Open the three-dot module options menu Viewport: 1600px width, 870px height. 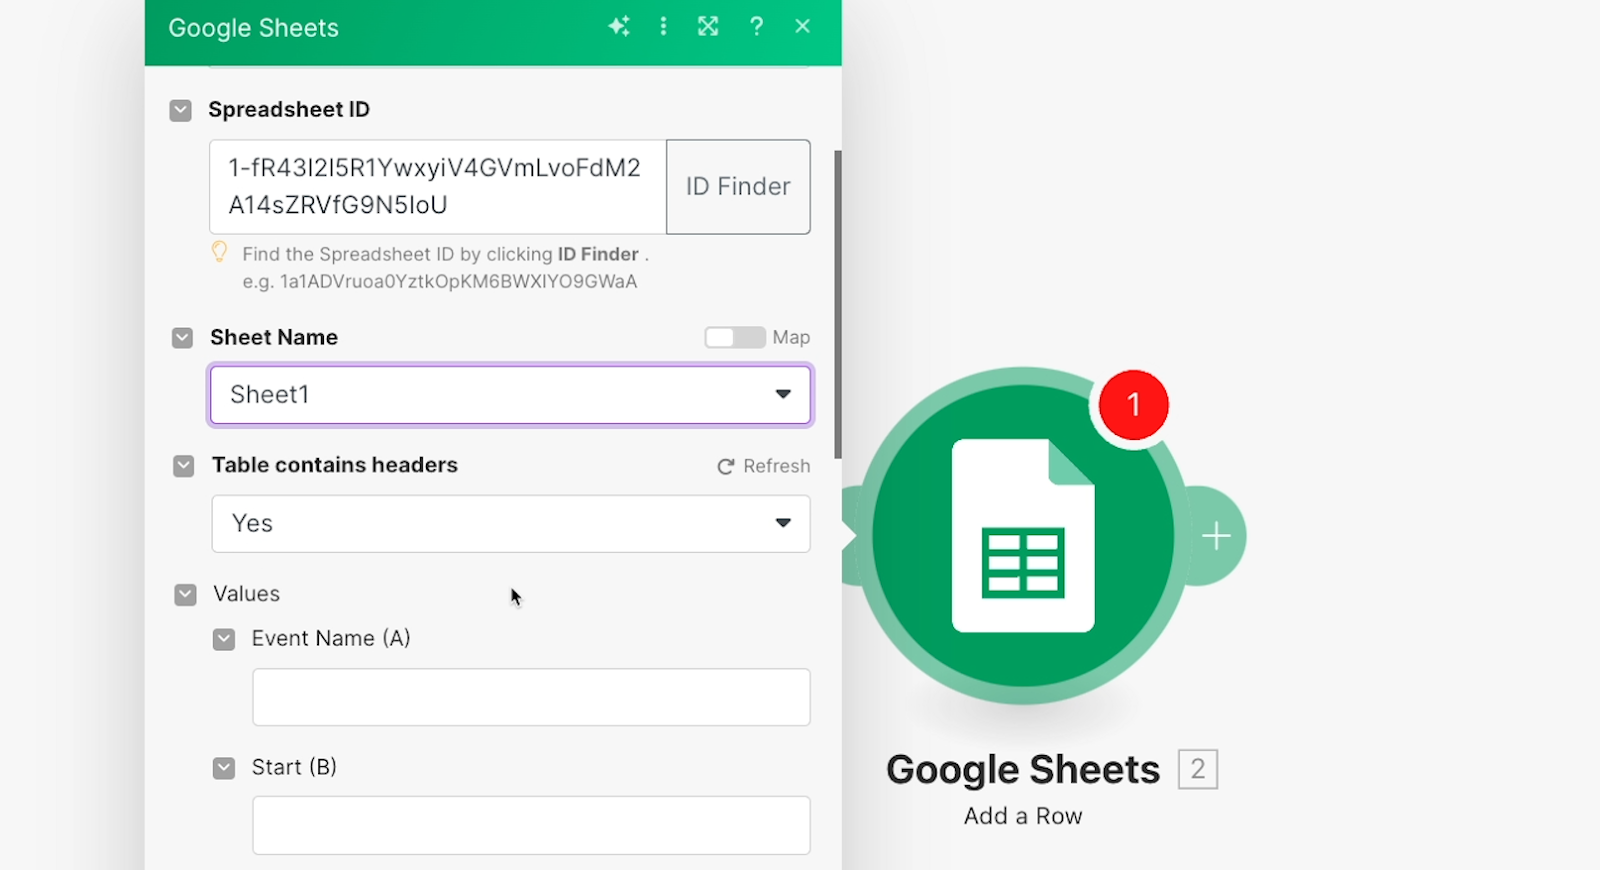click(x=663, y=27)
